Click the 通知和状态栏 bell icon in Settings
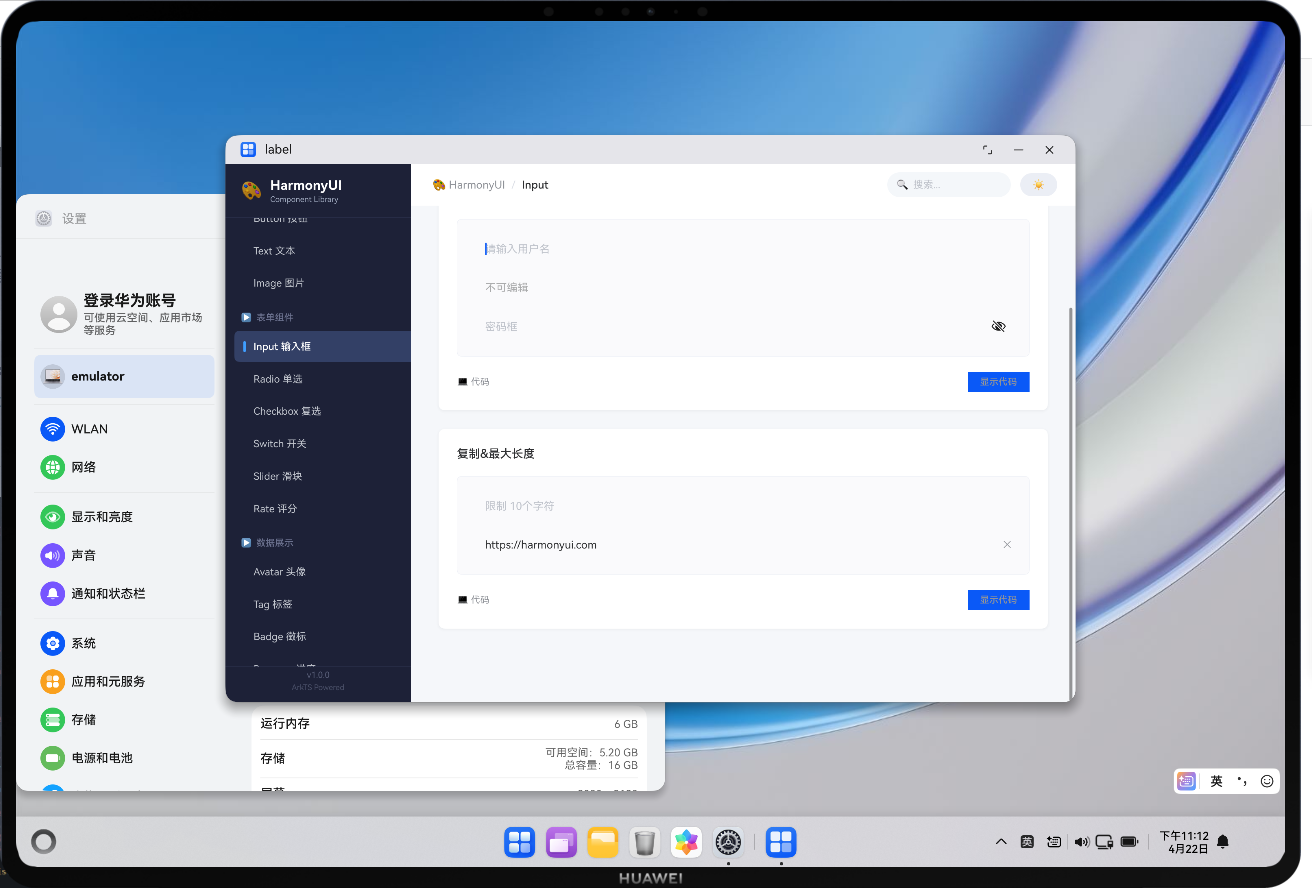Screen dimensions: 1312x888 coord(52,593)
